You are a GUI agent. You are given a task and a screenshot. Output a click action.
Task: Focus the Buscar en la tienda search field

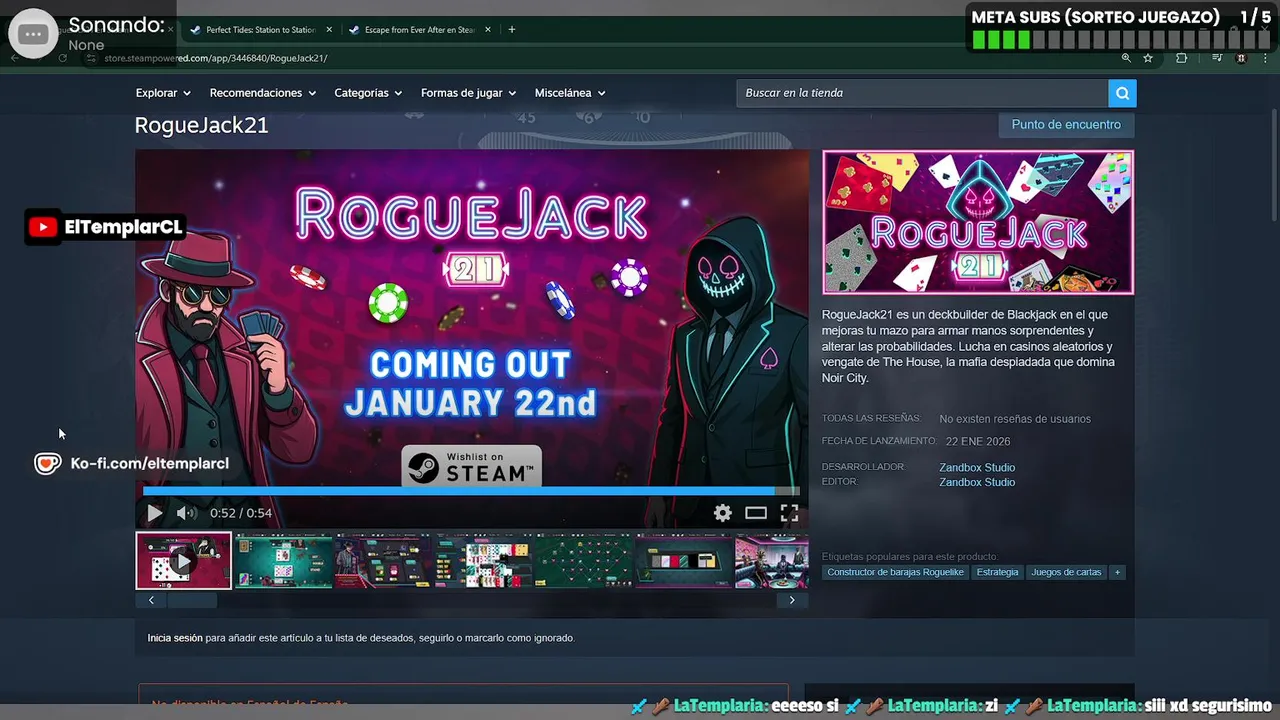[922, 93]
